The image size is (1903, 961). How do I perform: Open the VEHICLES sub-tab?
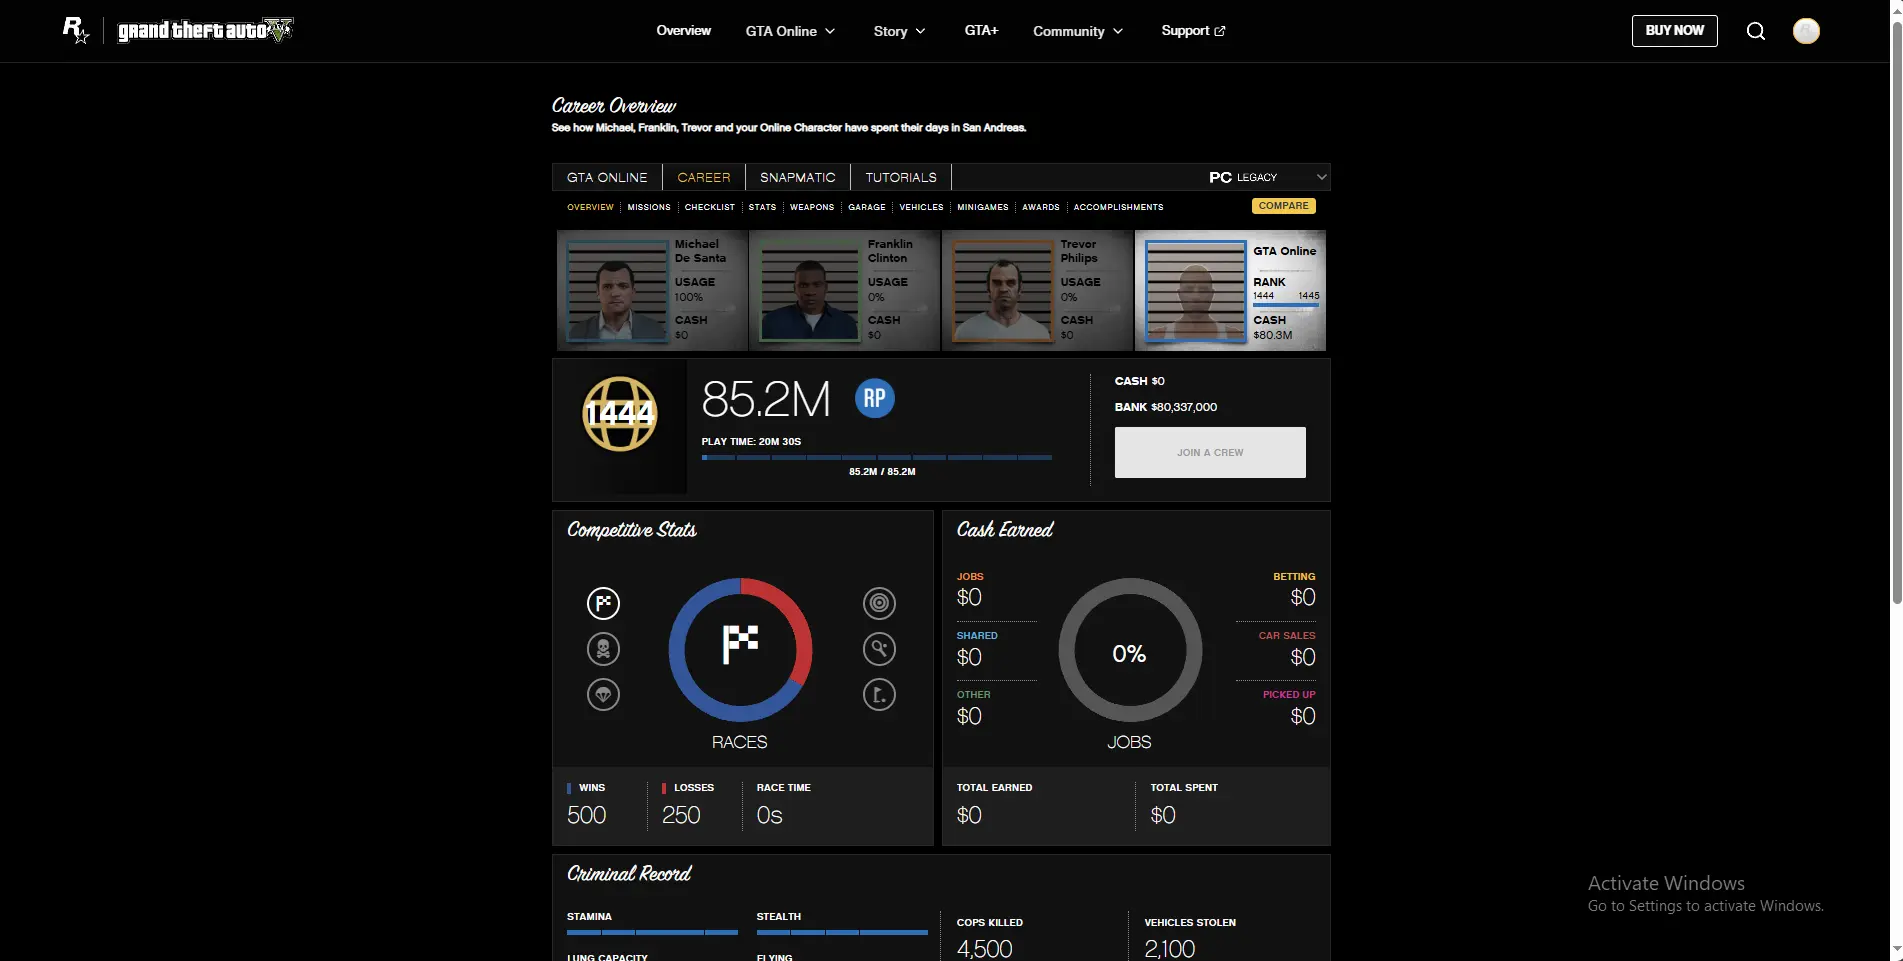click(x=921, y=207)
